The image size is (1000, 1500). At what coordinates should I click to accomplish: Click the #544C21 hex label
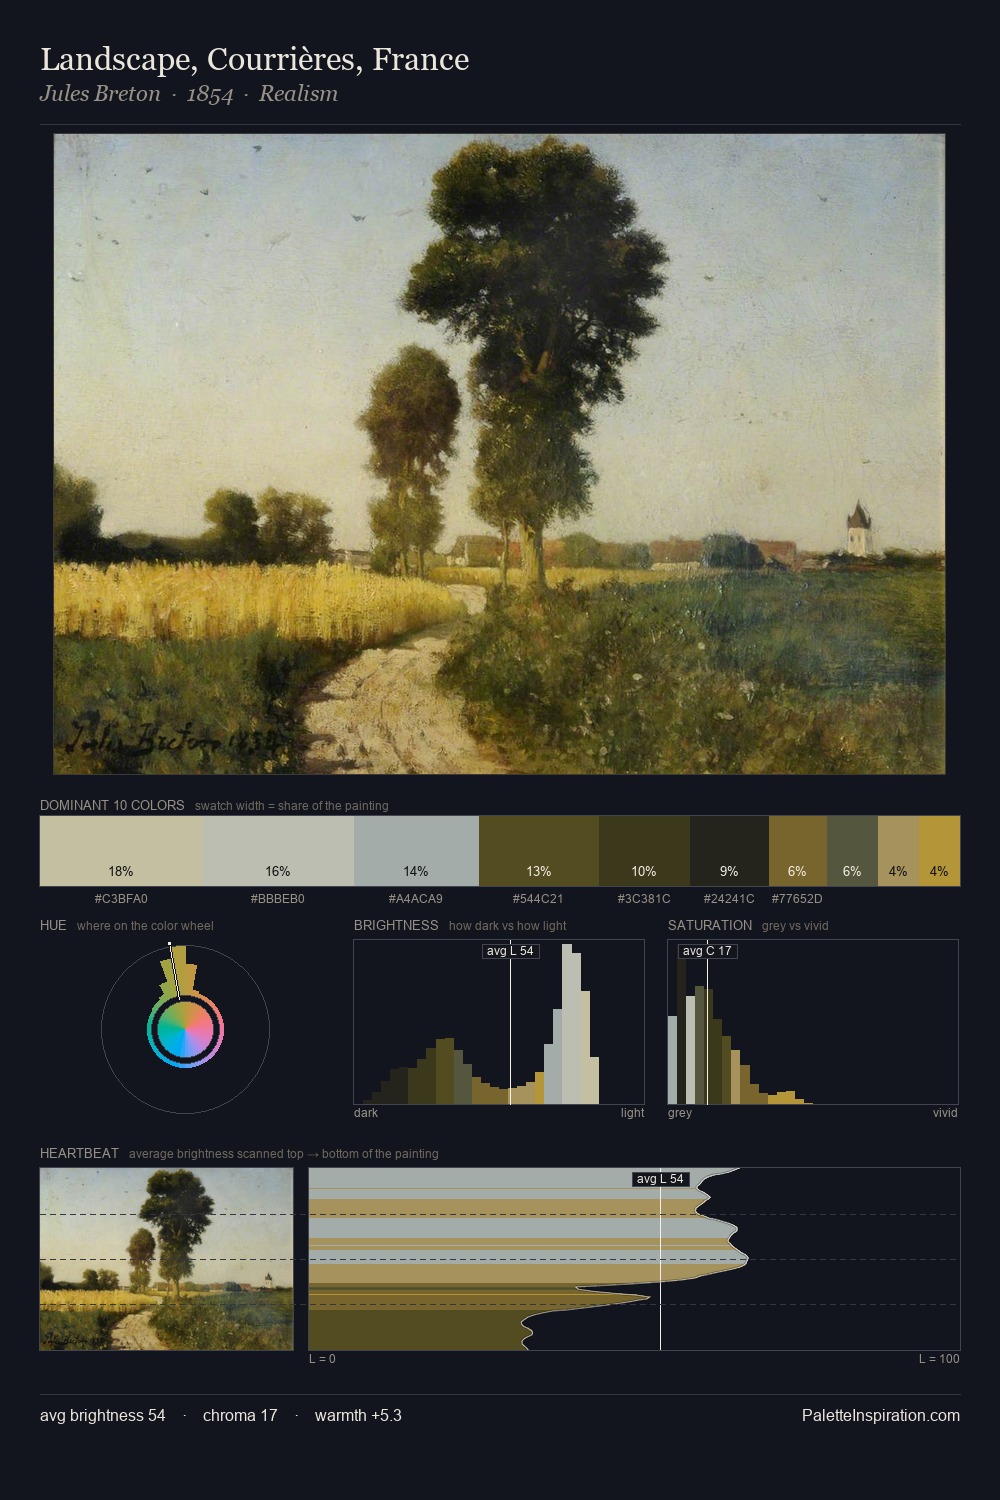[538, 899]
